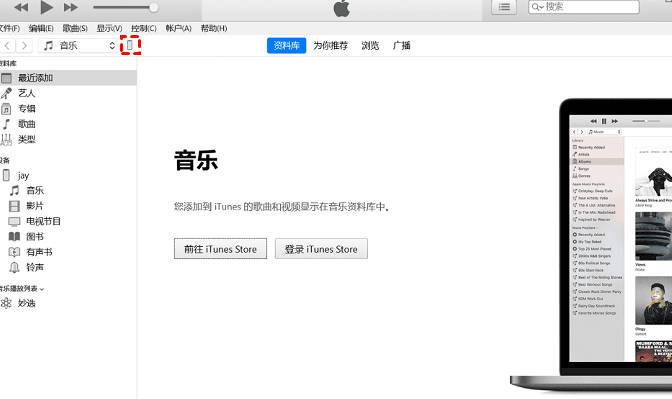Open the 帮助(H) menu
Screen dimensions: 672x399
[213, 28]
